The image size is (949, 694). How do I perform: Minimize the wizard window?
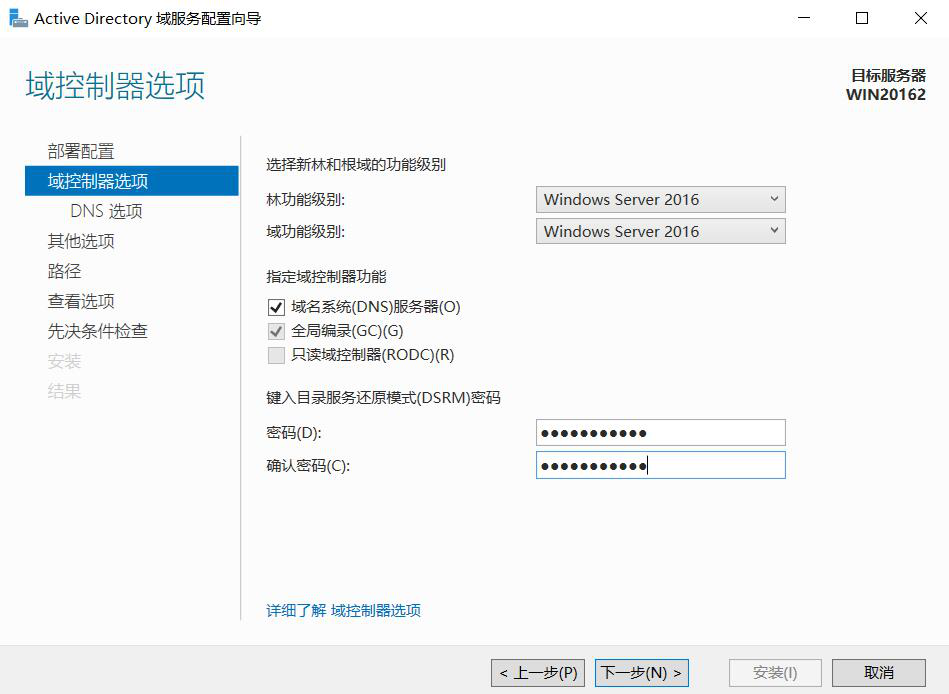(804, 18)
